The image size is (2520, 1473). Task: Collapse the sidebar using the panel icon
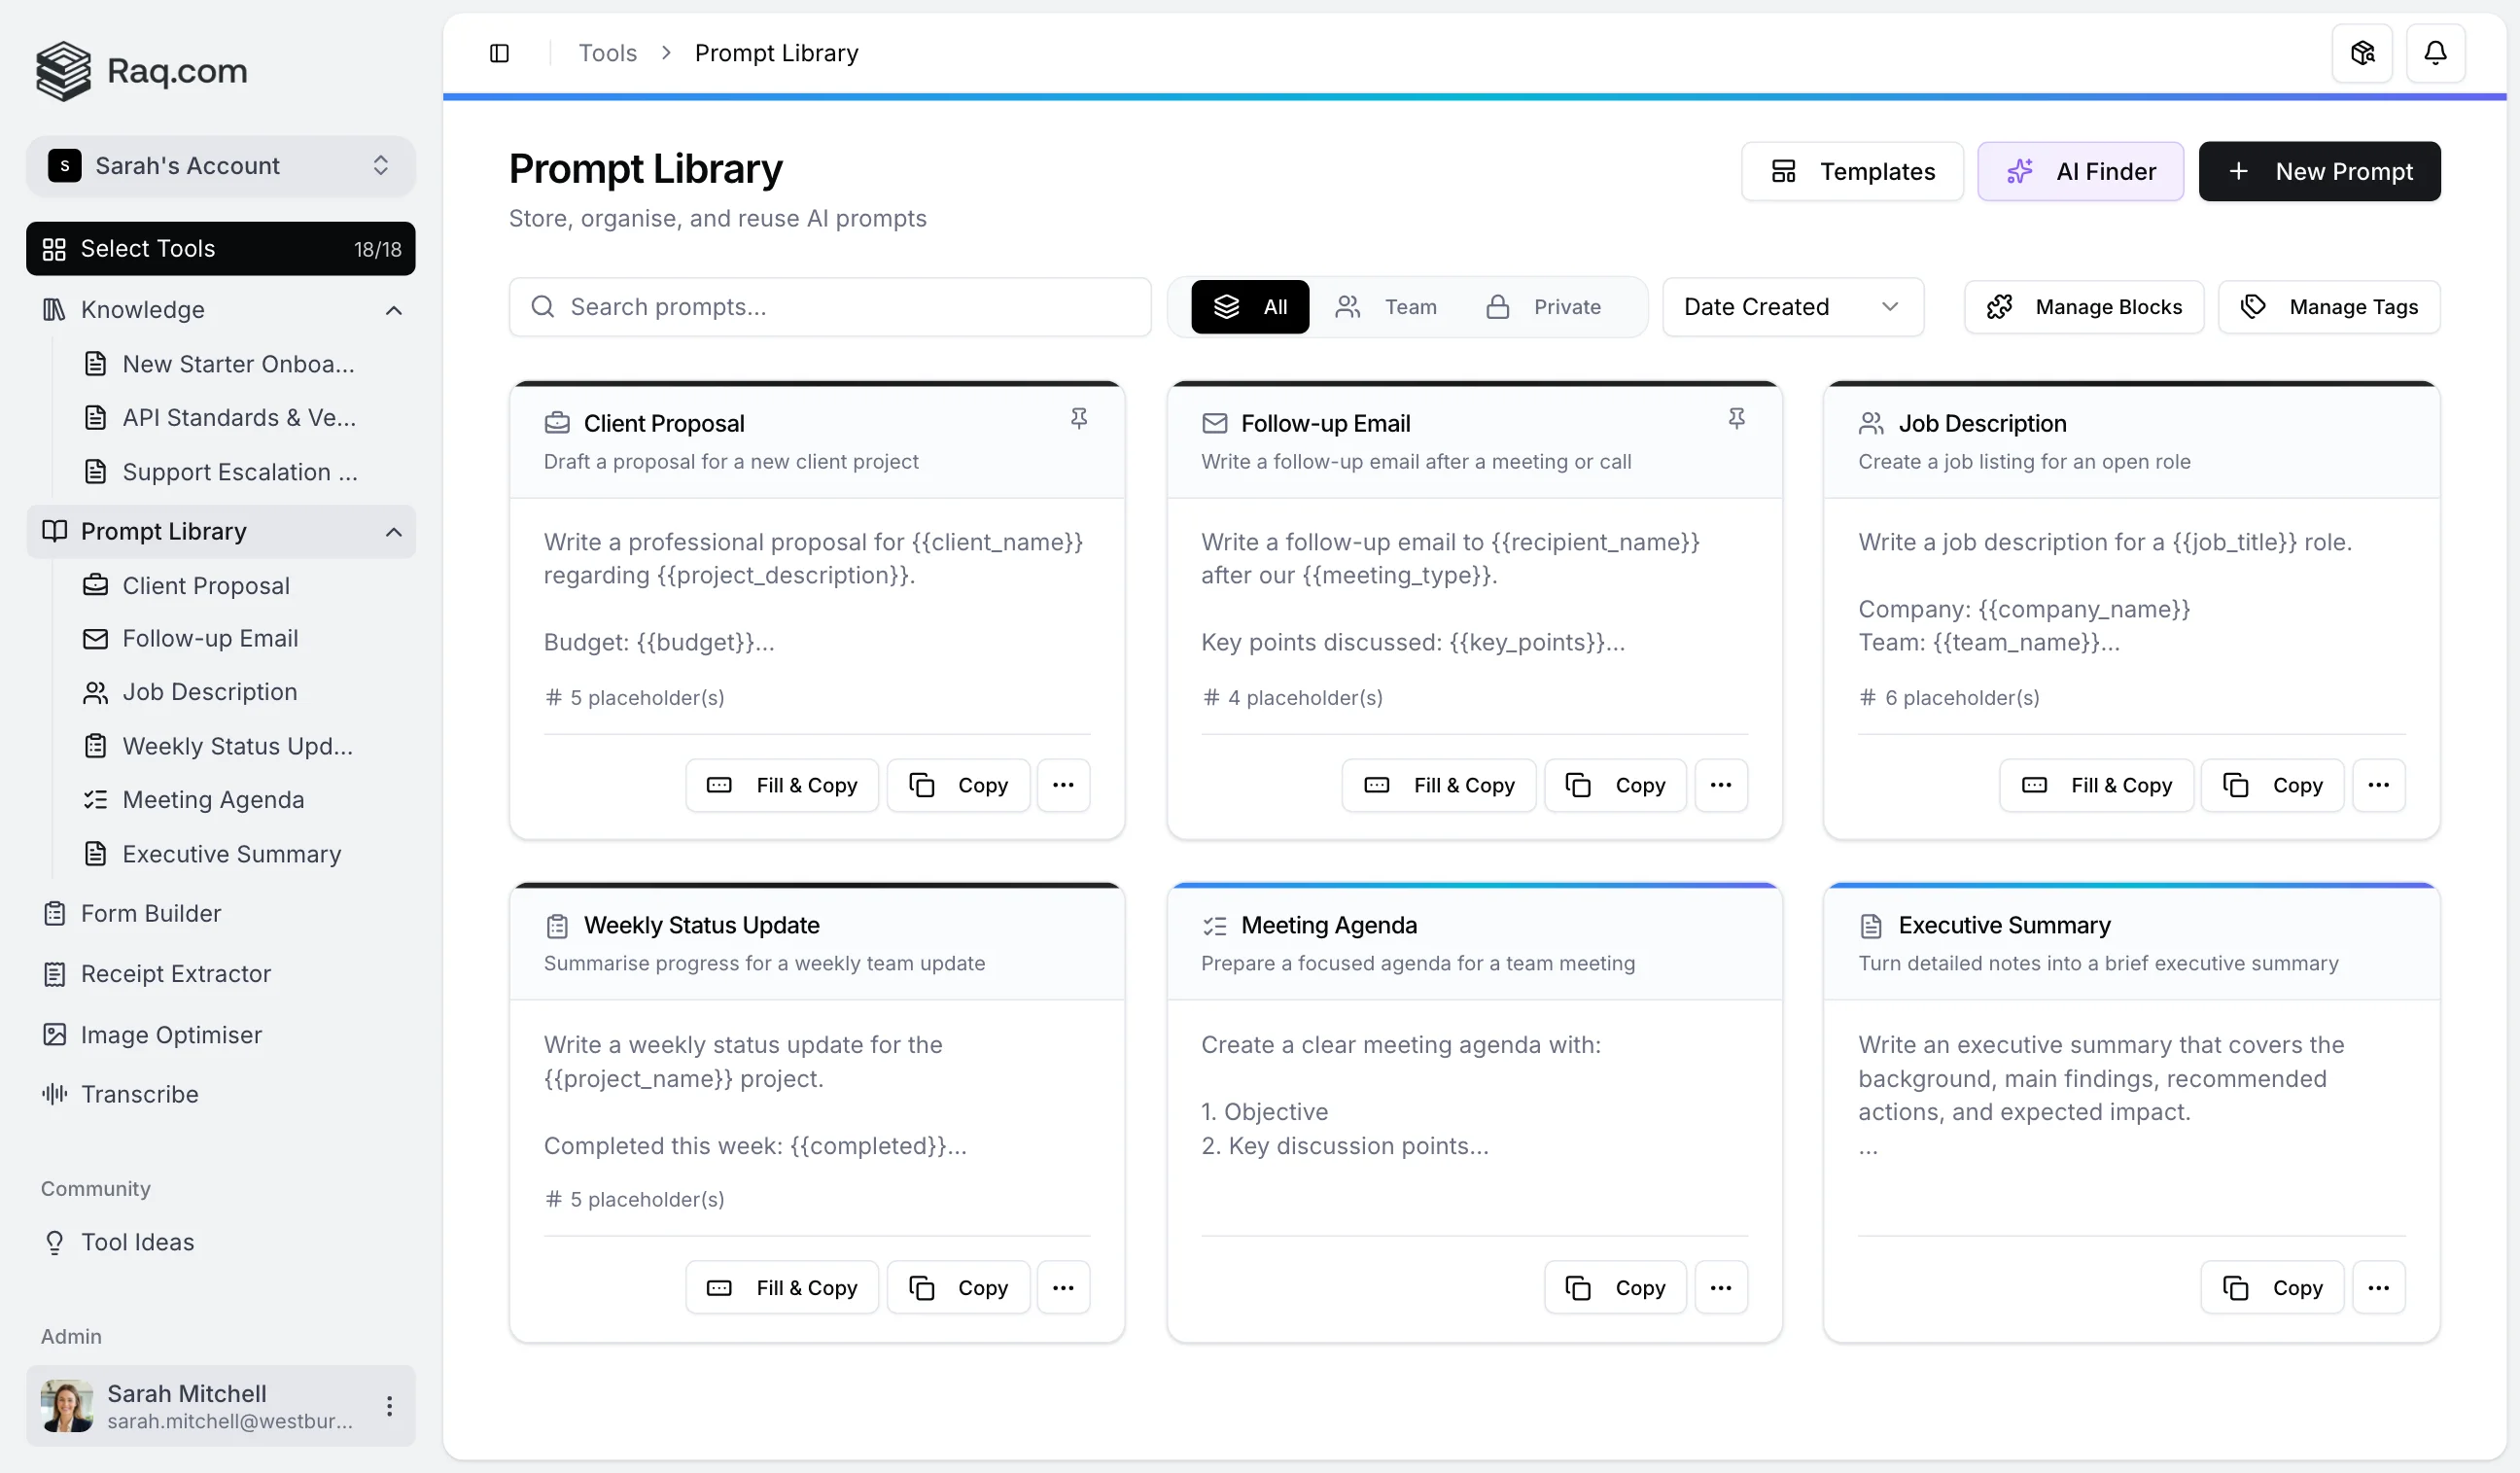pos(500,52)
